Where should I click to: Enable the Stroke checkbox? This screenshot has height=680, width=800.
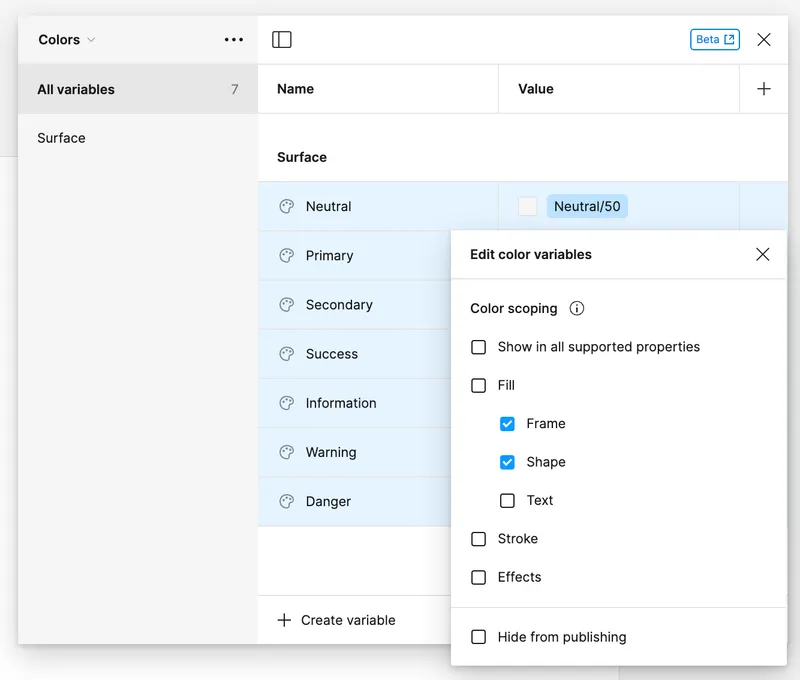(479, 539)
